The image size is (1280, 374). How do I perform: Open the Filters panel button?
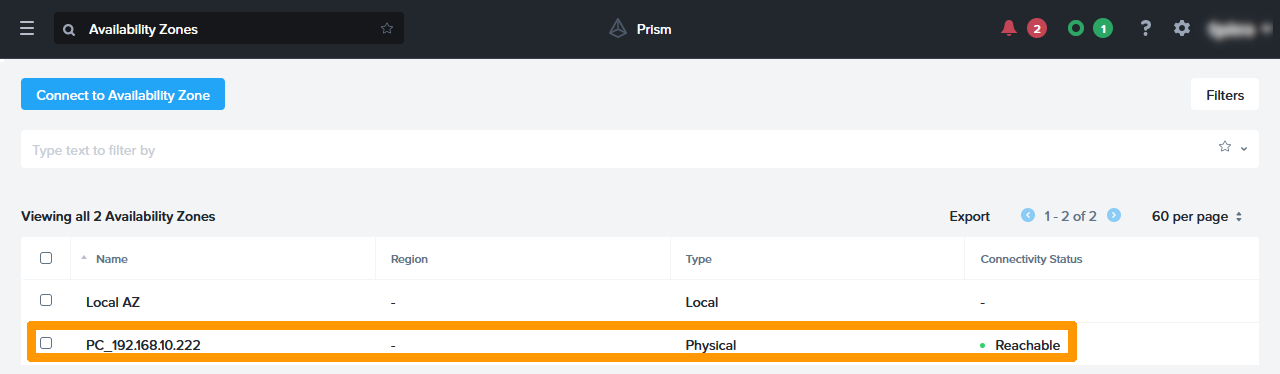[x=1225, y=95]
